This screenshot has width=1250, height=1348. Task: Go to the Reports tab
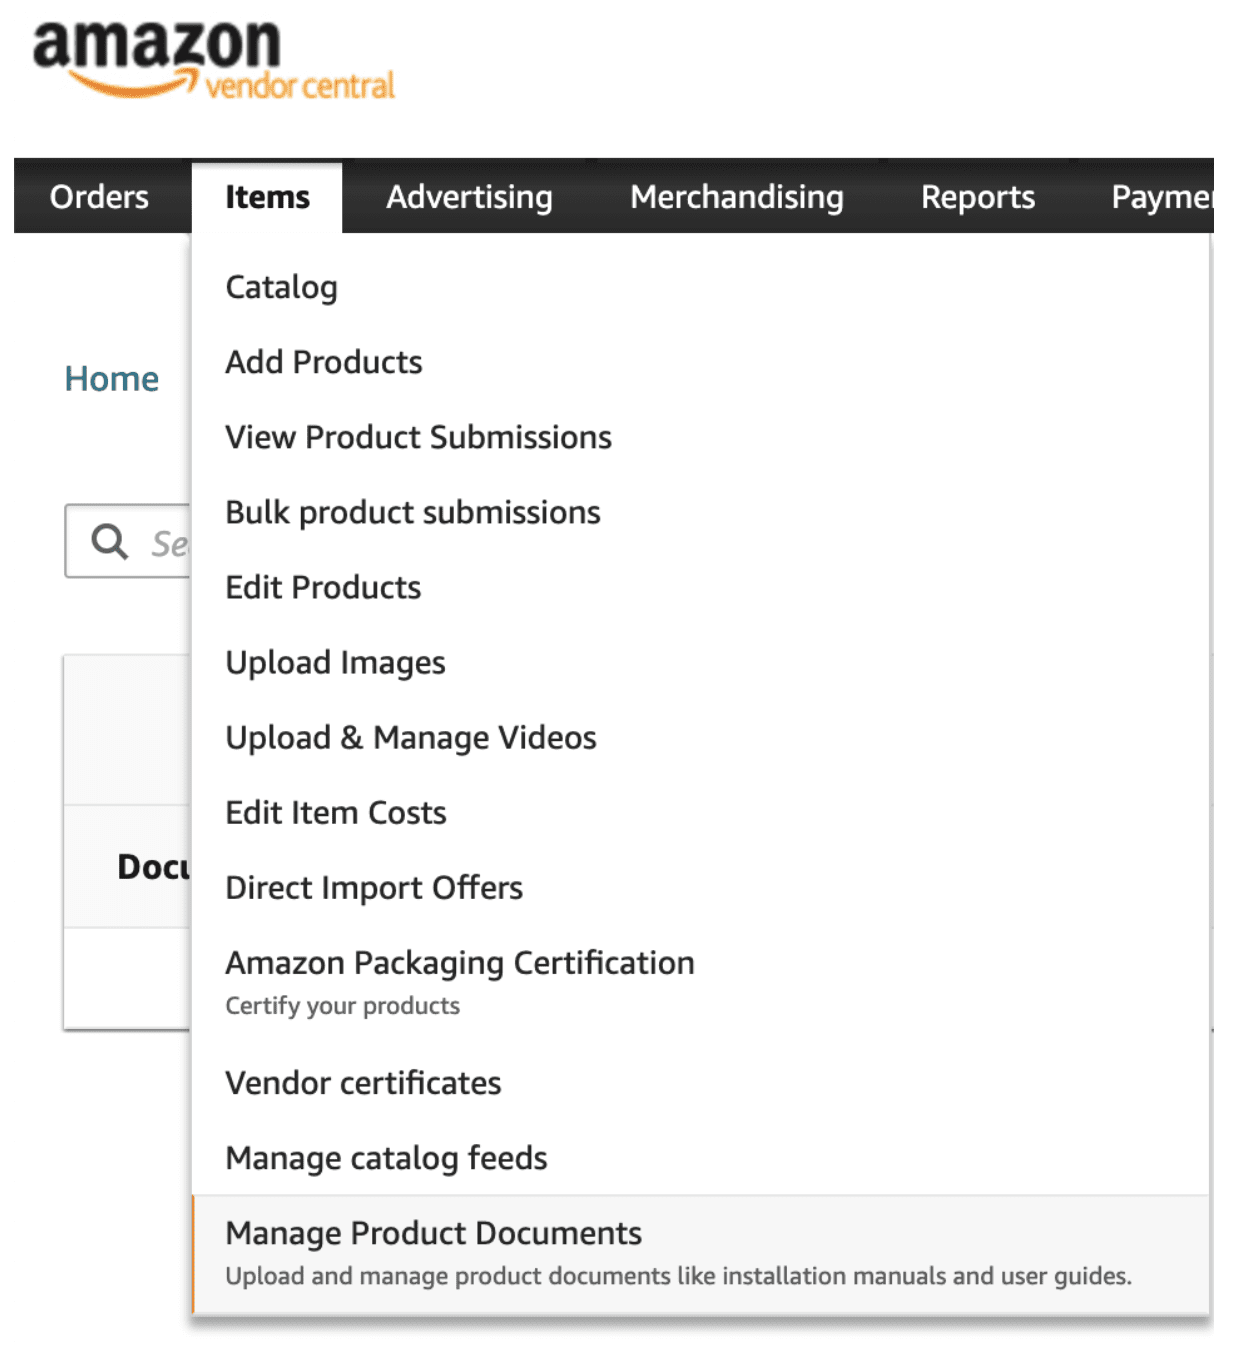(977, 197)
